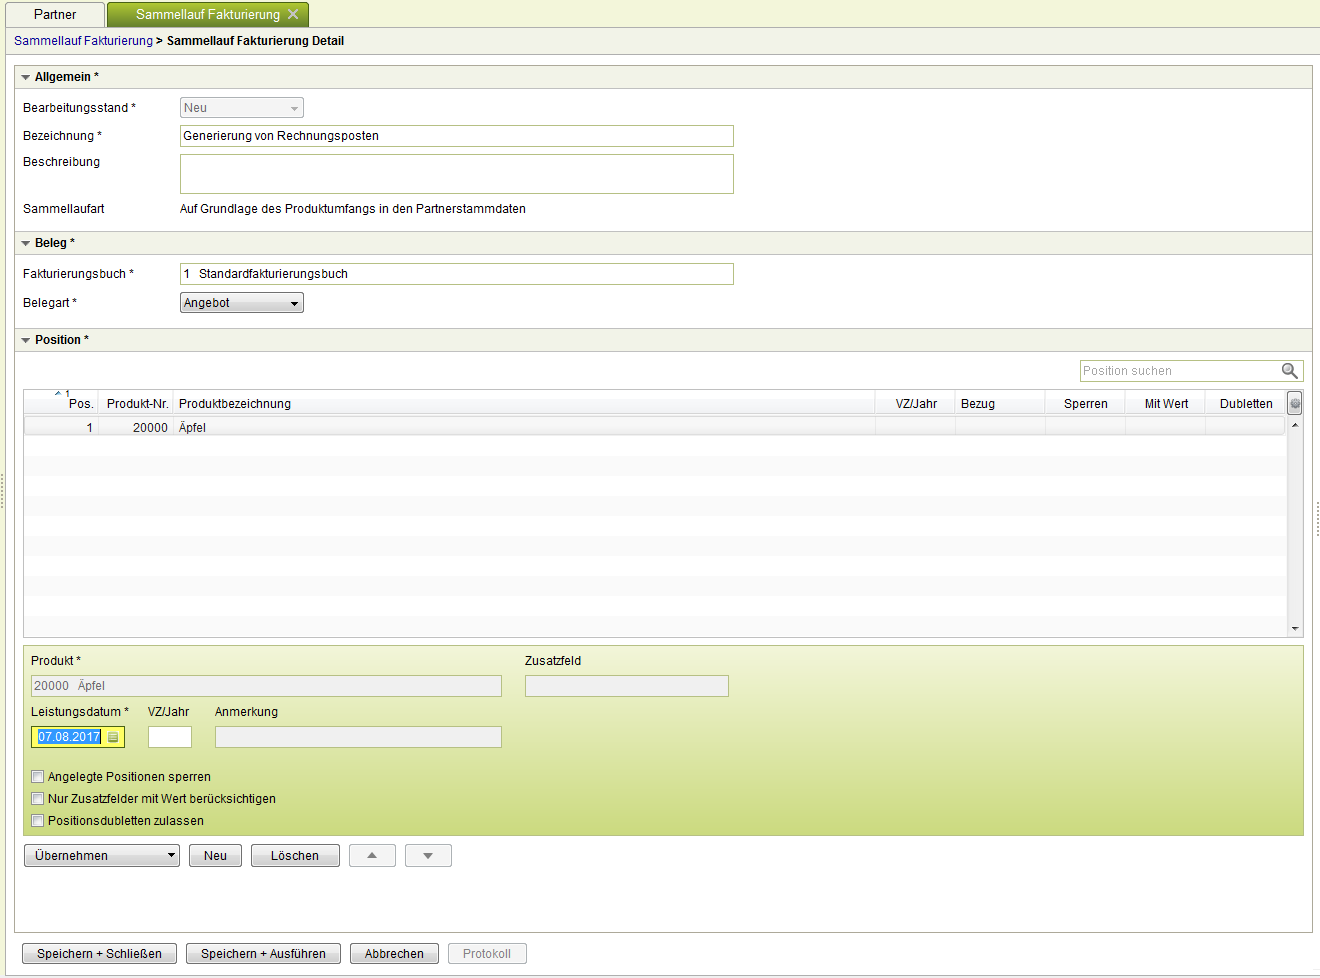Go to Sammellauf Fakturierung breadcrumb link
Screen dimensions: 1320x978
[83, 41]
